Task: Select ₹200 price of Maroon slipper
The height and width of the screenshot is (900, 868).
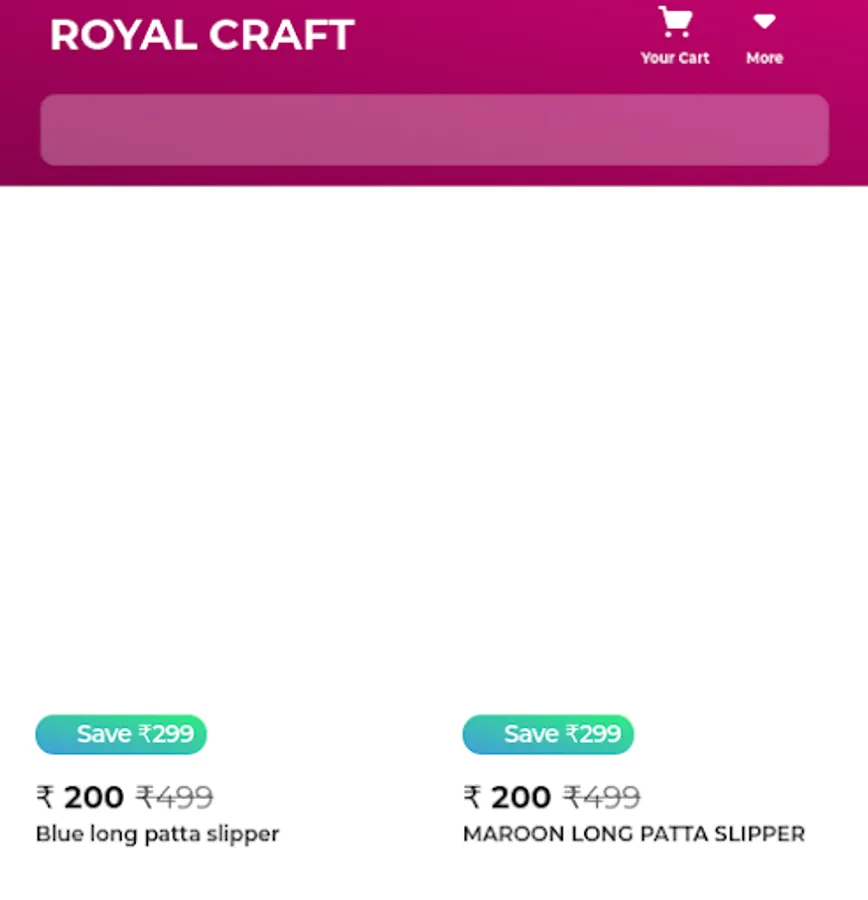Action: (x=520, y=797)
